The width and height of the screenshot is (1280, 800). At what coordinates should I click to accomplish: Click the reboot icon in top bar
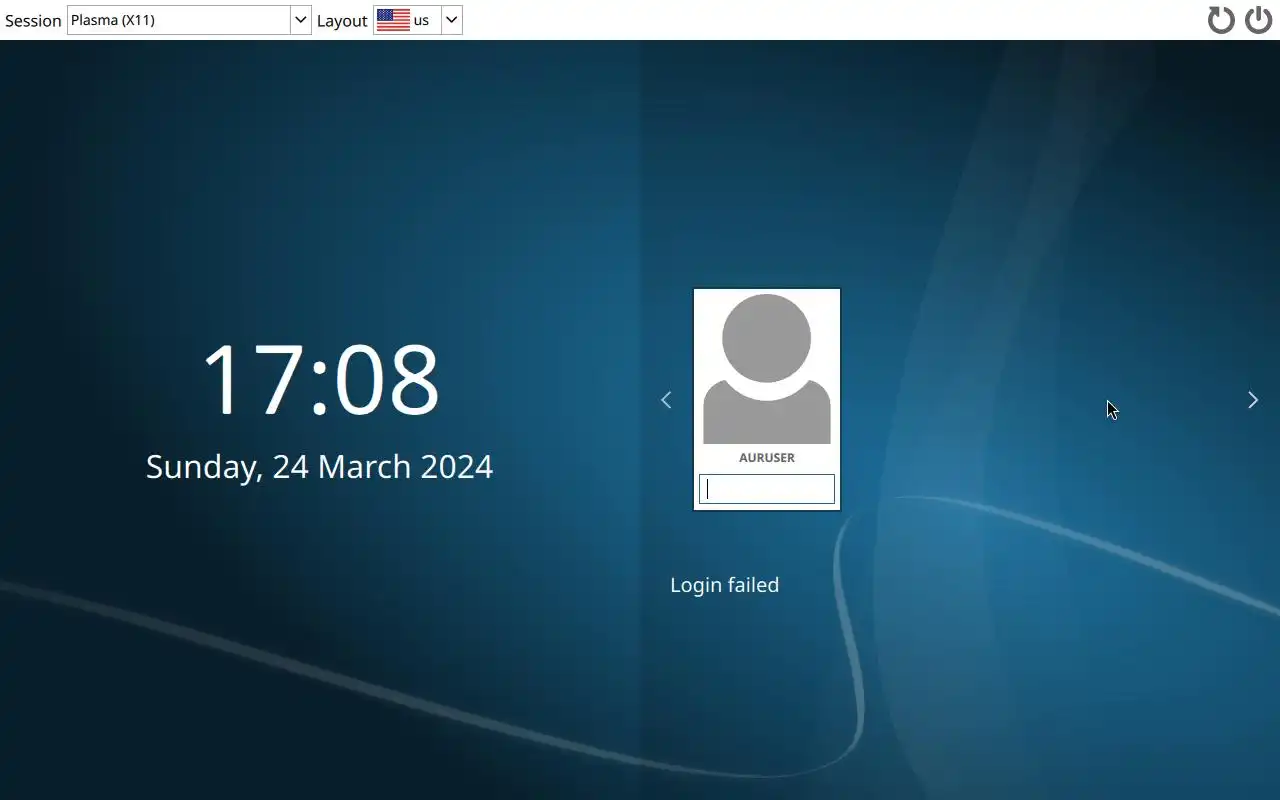click(1221, 20)
